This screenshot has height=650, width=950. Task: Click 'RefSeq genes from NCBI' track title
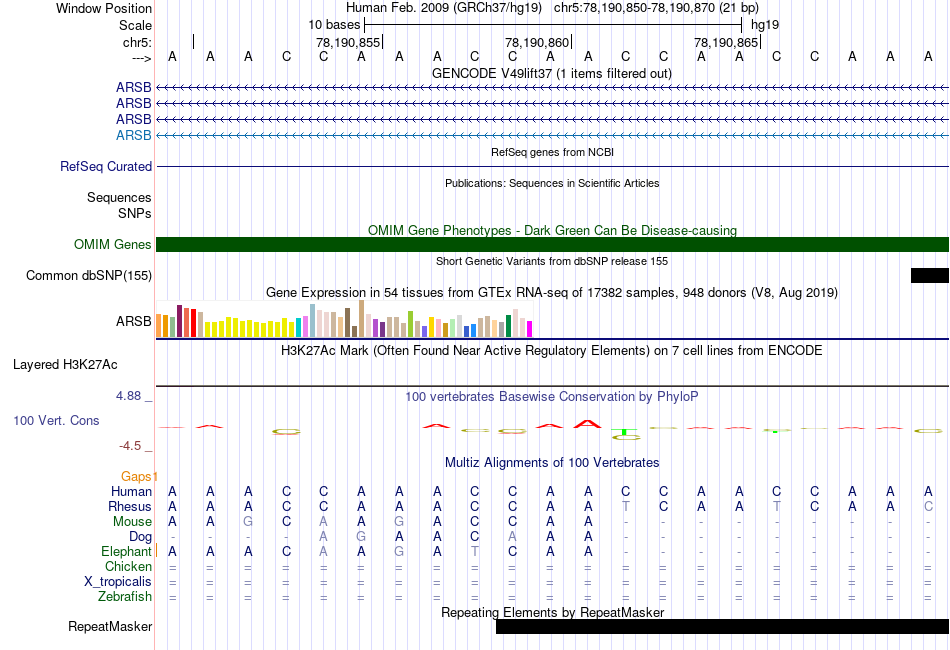point(552,152)
